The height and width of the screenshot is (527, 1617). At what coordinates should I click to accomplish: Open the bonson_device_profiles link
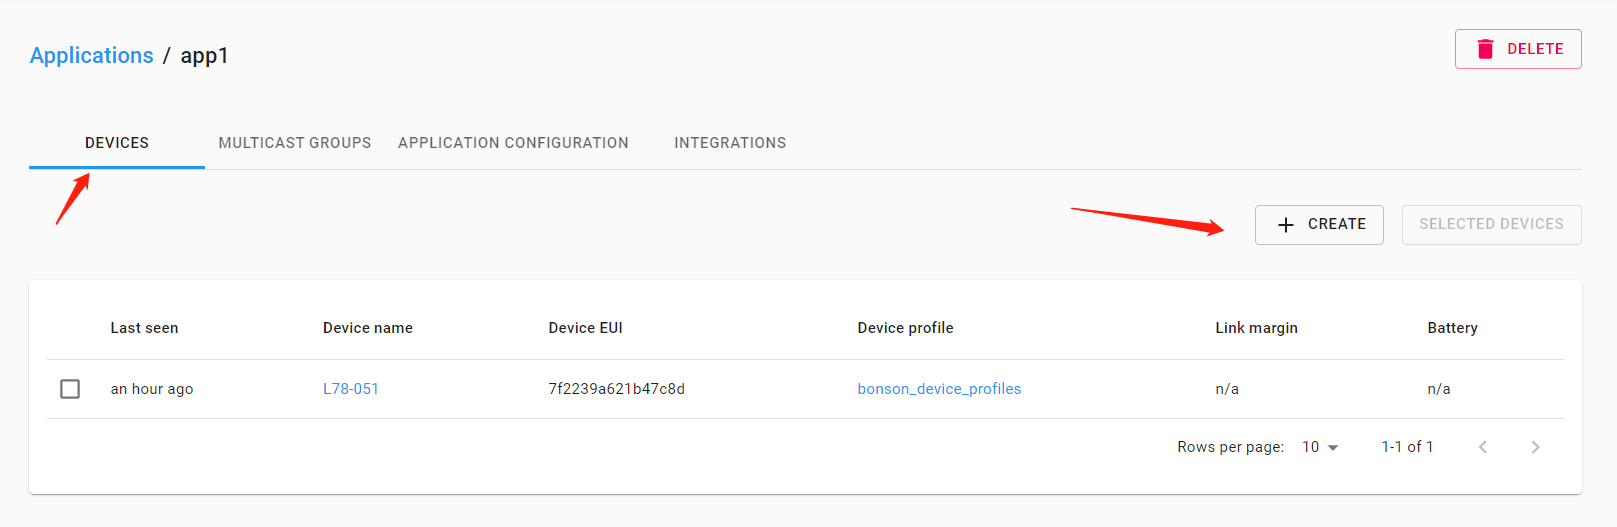click(x=939, y=389)
